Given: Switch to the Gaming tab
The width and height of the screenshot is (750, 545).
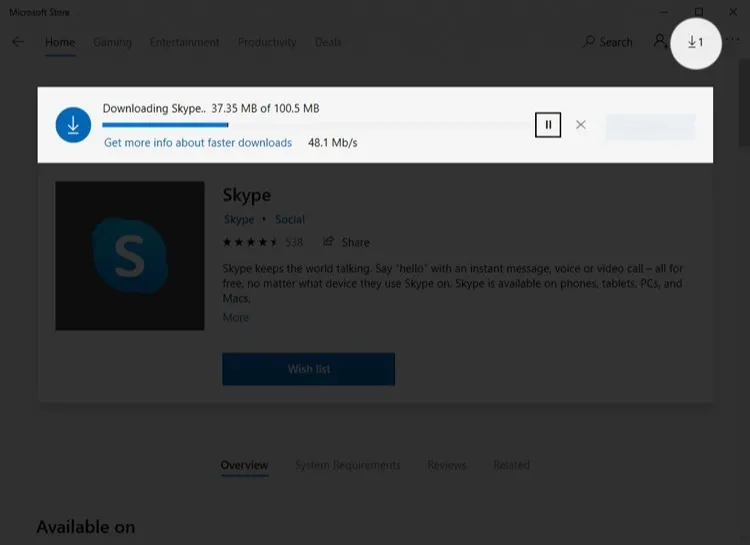Looking at the screenshot, I should point(112,43).
